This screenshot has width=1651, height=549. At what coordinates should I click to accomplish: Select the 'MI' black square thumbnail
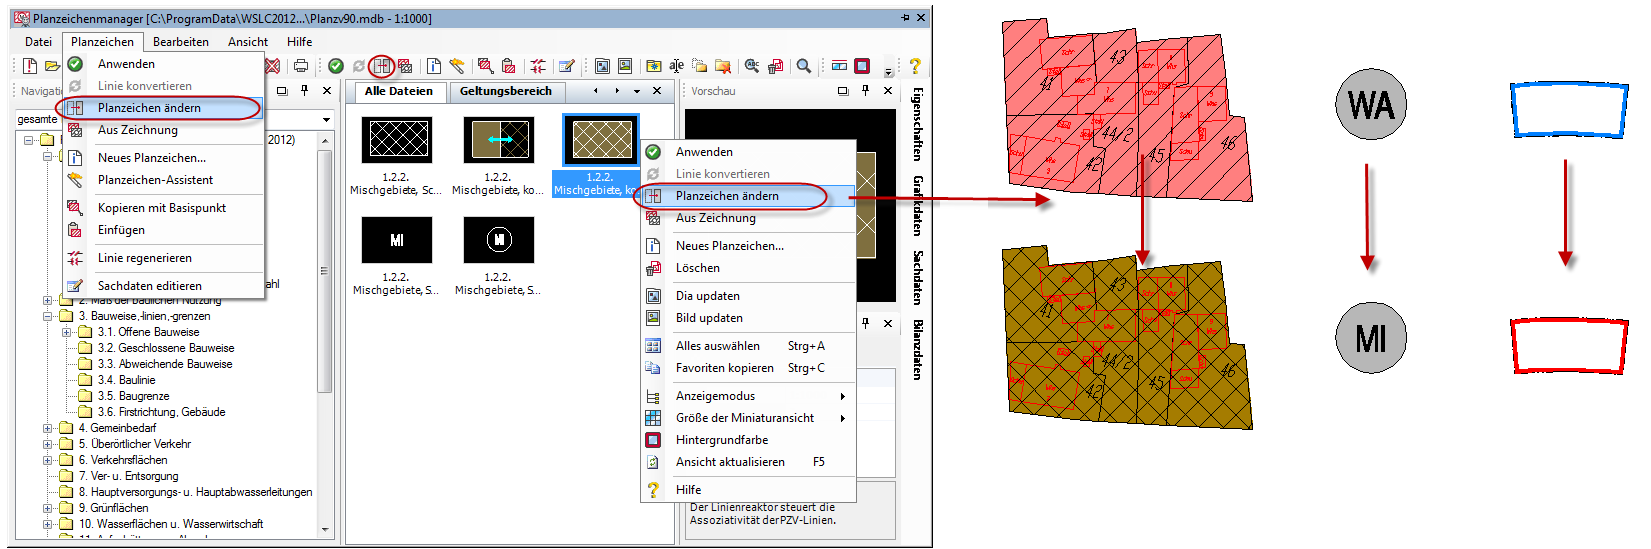point(397,241)
